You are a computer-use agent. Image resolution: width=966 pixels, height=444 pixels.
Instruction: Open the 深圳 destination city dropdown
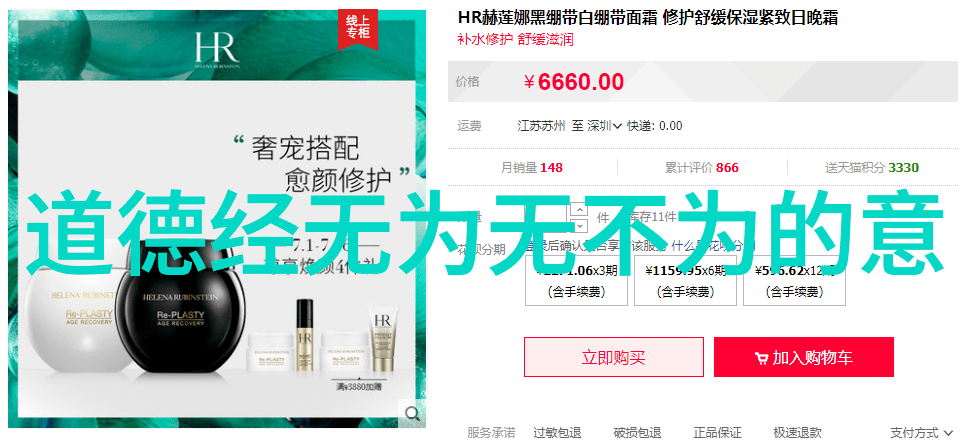604,126
